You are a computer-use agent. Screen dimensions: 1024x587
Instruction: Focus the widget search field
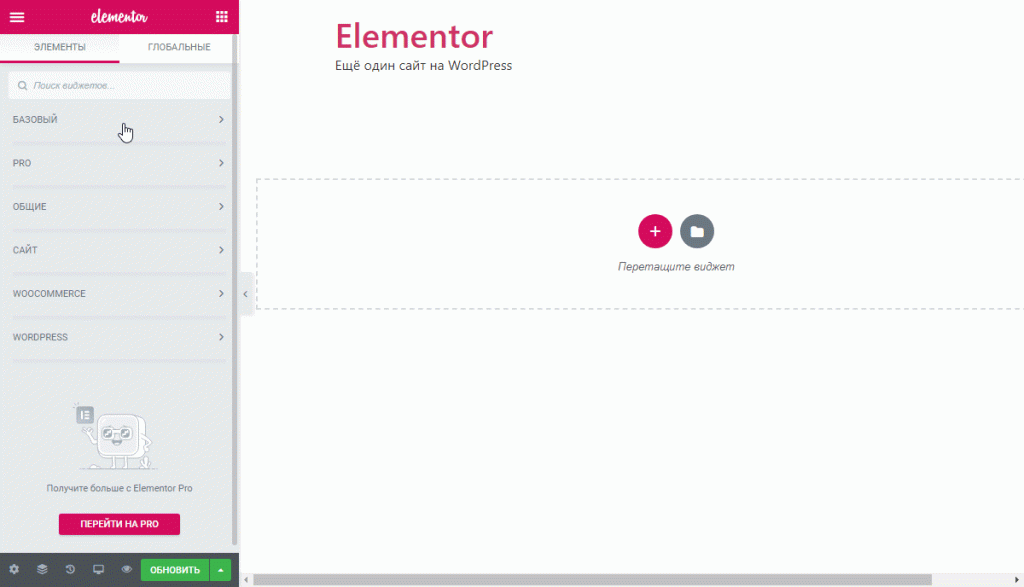click(120, 86)
